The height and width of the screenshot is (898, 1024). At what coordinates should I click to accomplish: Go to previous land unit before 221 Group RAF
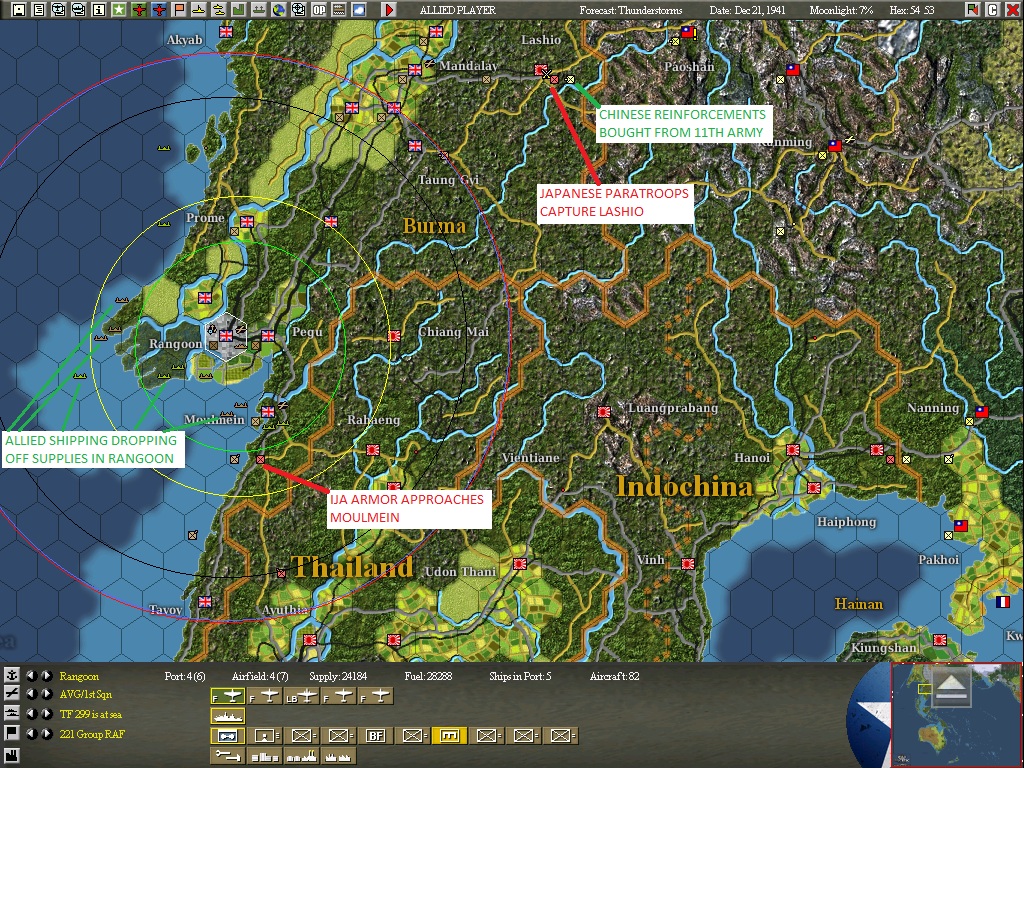[x=31, y=733]
